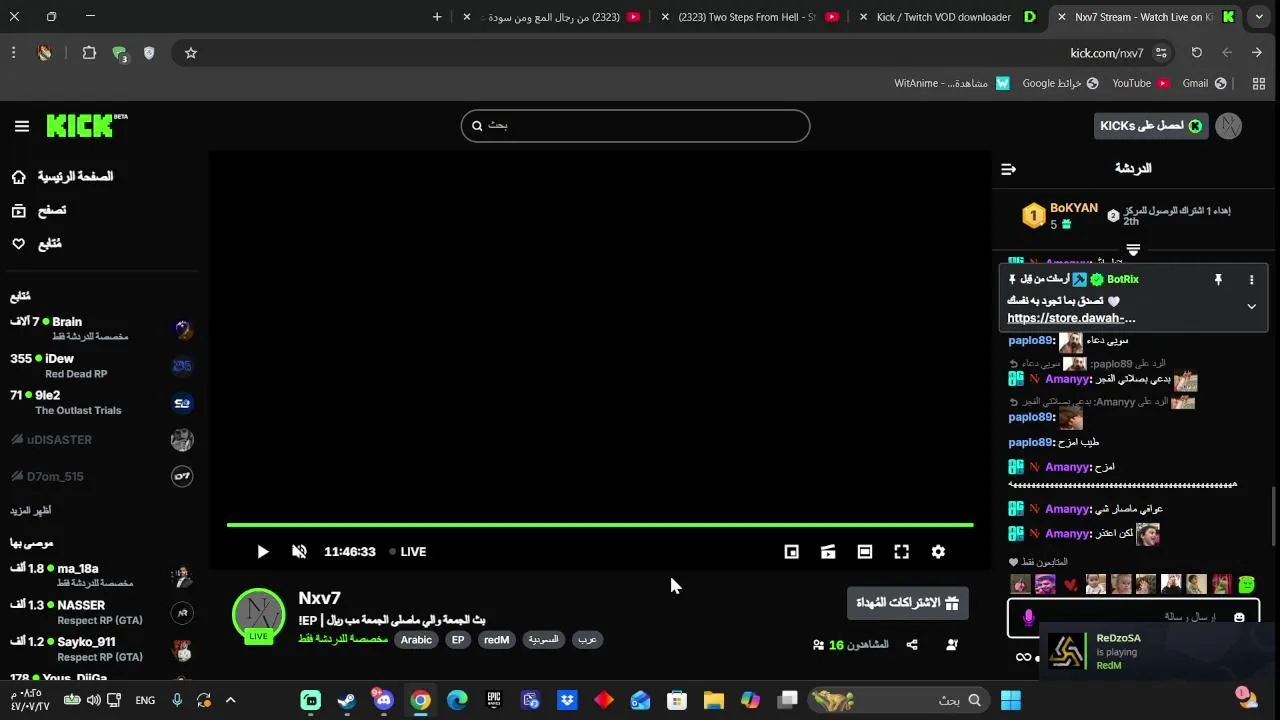Open the Brain followed channel

(100, 329)
